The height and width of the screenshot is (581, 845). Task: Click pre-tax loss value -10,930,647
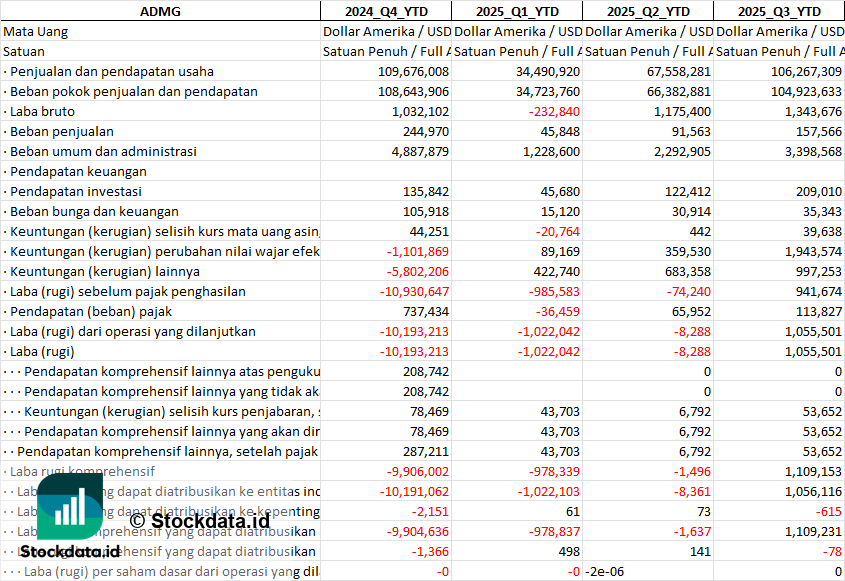[414, 291]
